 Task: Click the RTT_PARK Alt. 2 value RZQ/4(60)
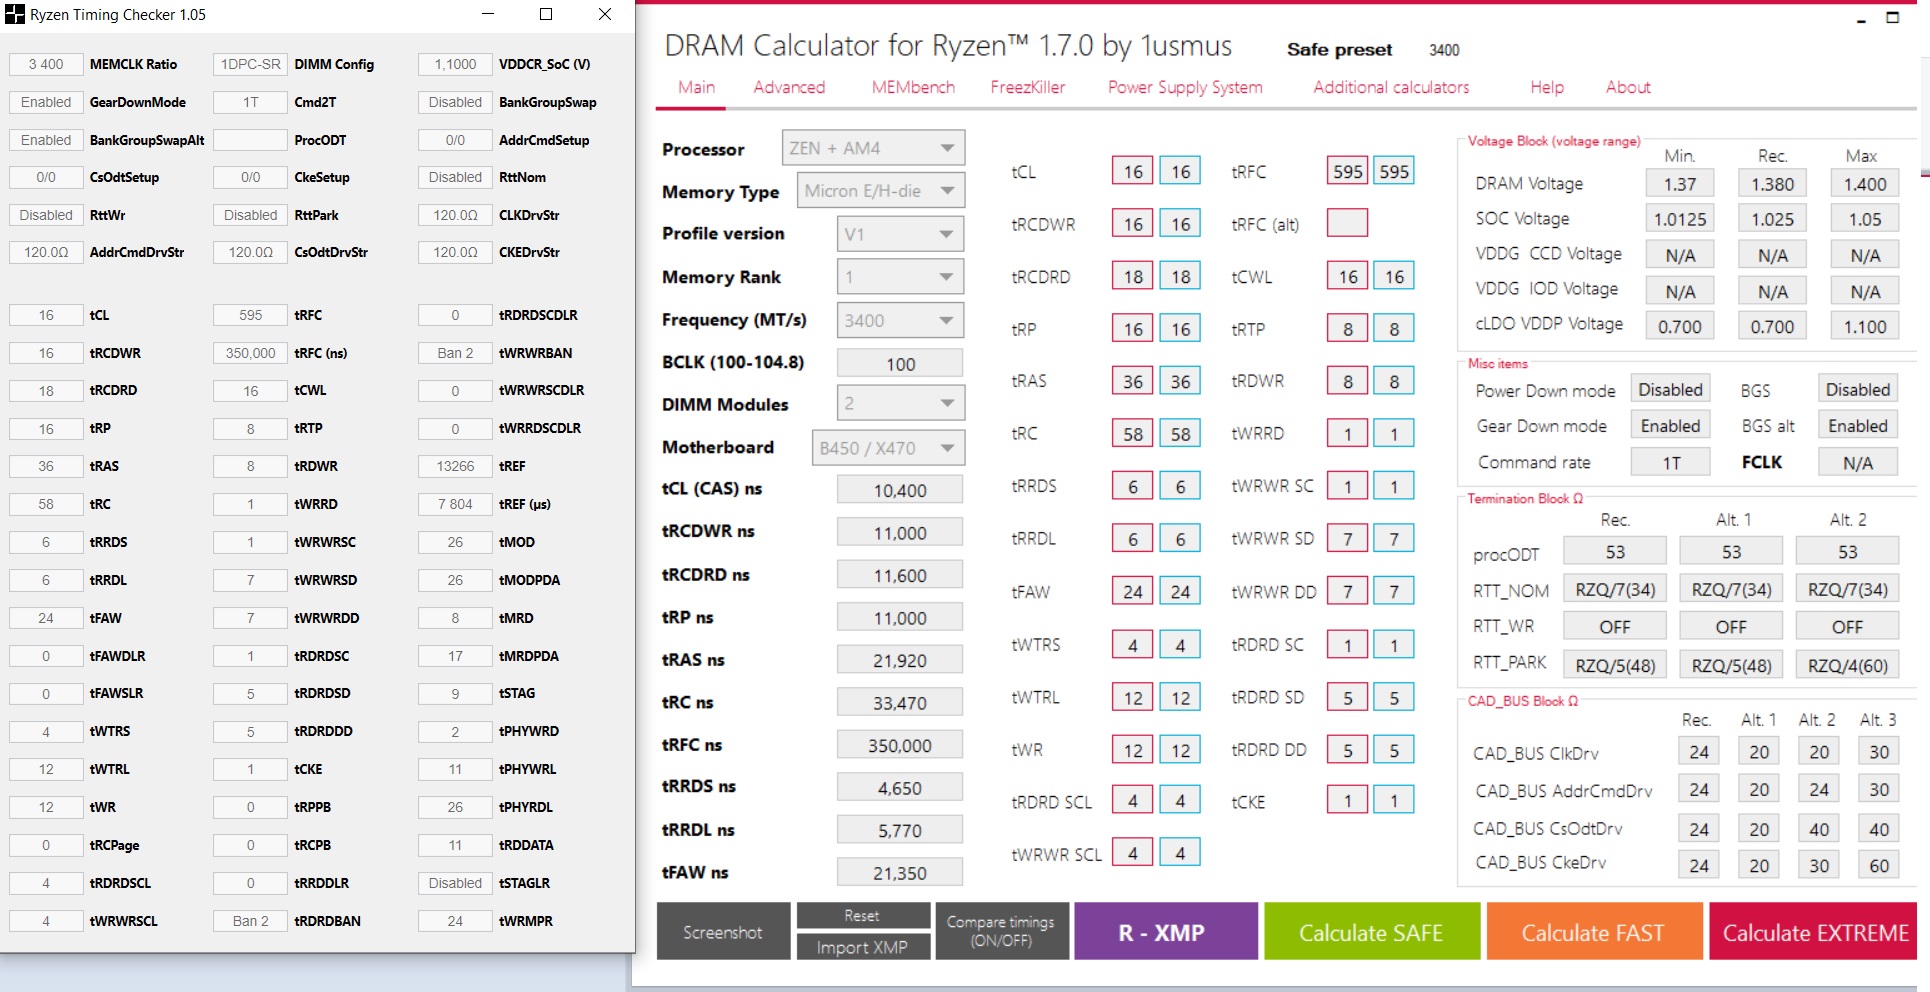[1848, 666]
